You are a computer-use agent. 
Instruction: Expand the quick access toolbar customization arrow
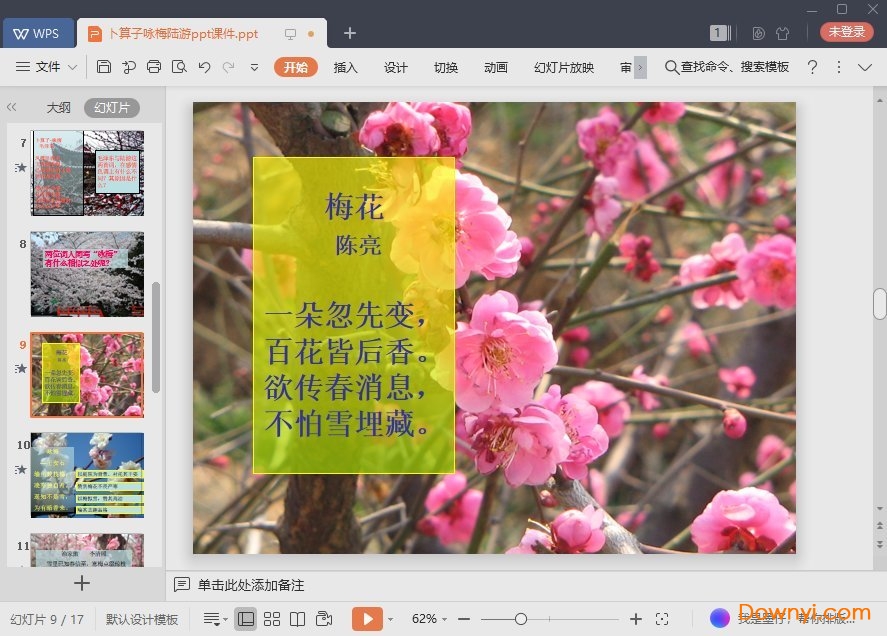pyautogui.click(x=254, y=67)
